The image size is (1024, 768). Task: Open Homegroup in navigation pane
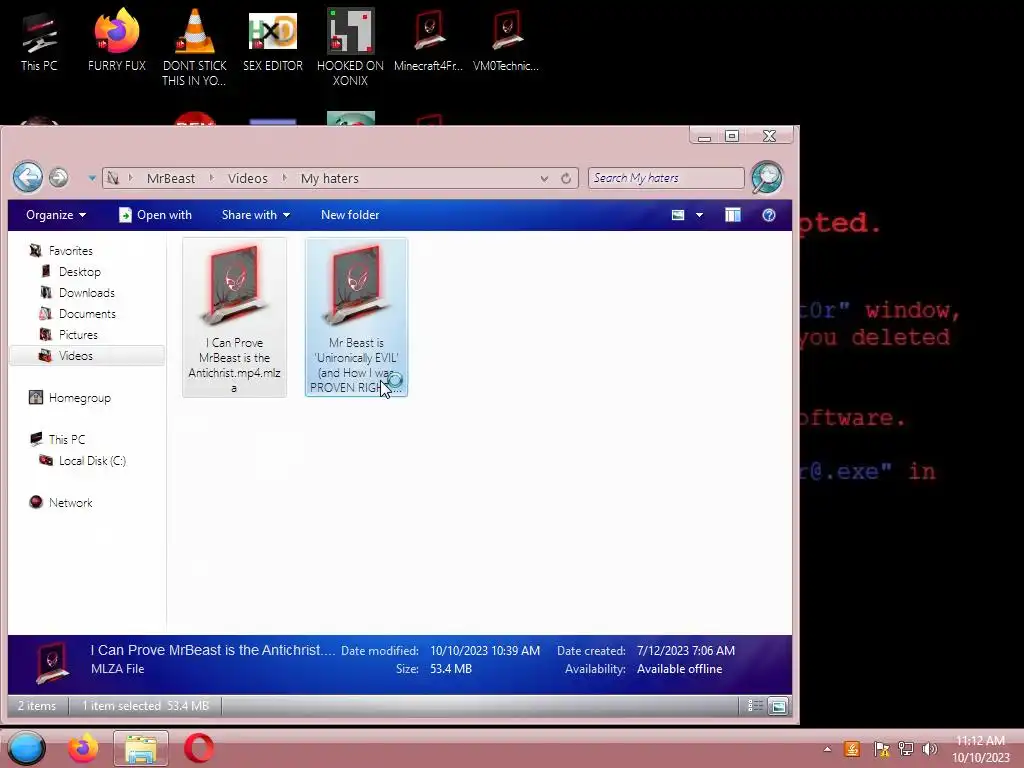pos(70,398)
